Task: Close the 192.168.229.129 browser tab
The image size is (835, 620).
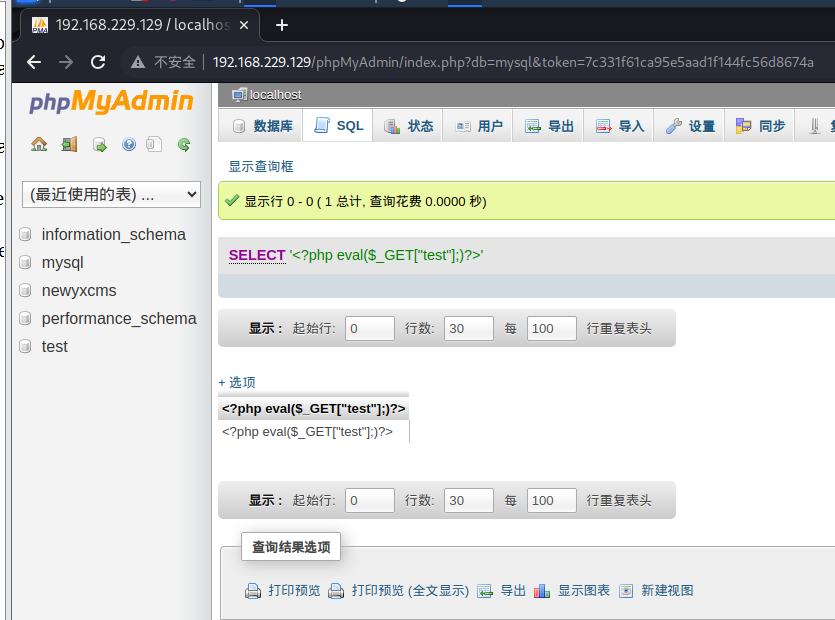Action: point(244,25)
